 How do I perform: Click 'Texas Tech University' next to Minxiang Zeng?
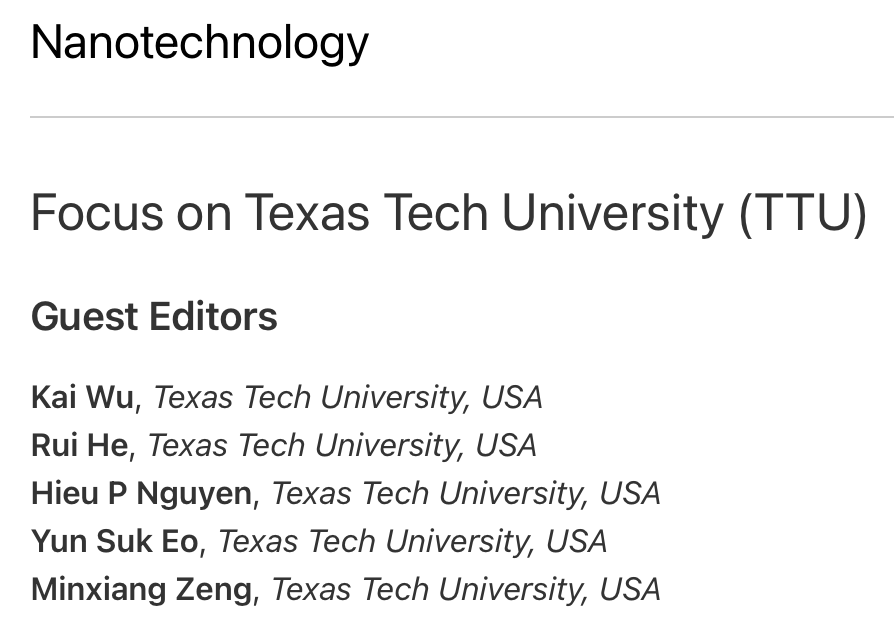click(427, 589)
